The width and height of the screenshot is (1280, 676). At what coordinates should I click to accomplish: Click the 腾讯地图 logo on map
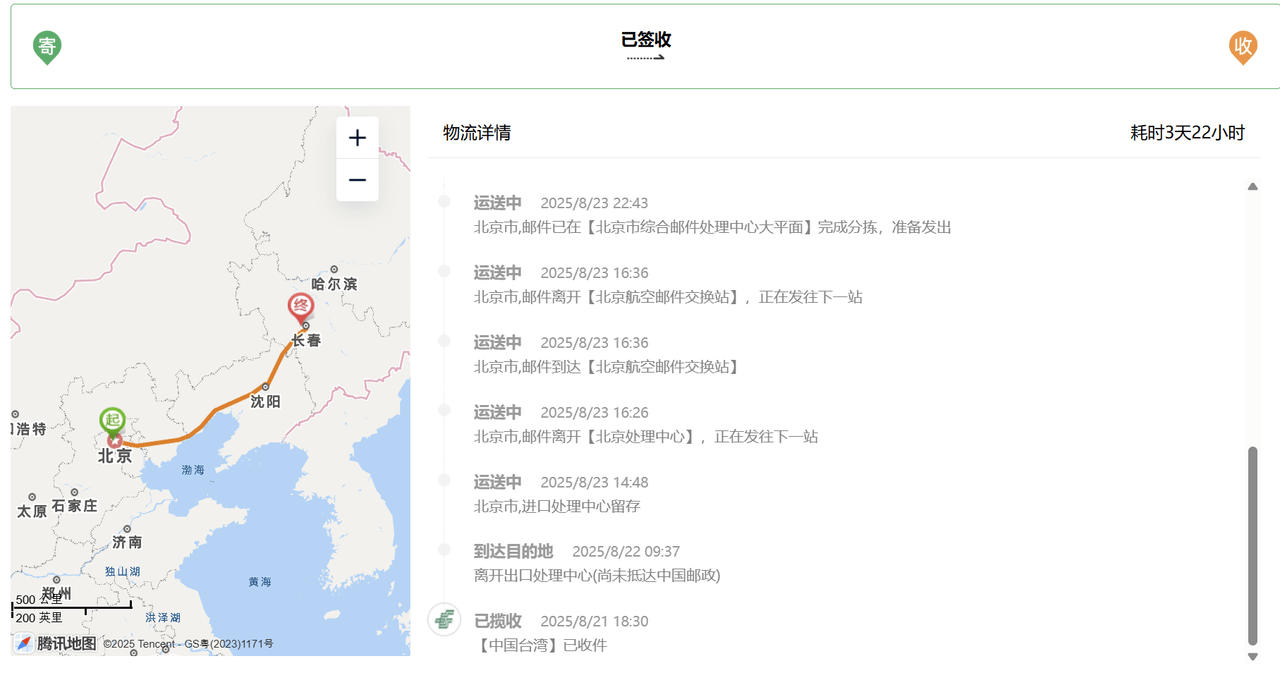[x=56, y=643]
